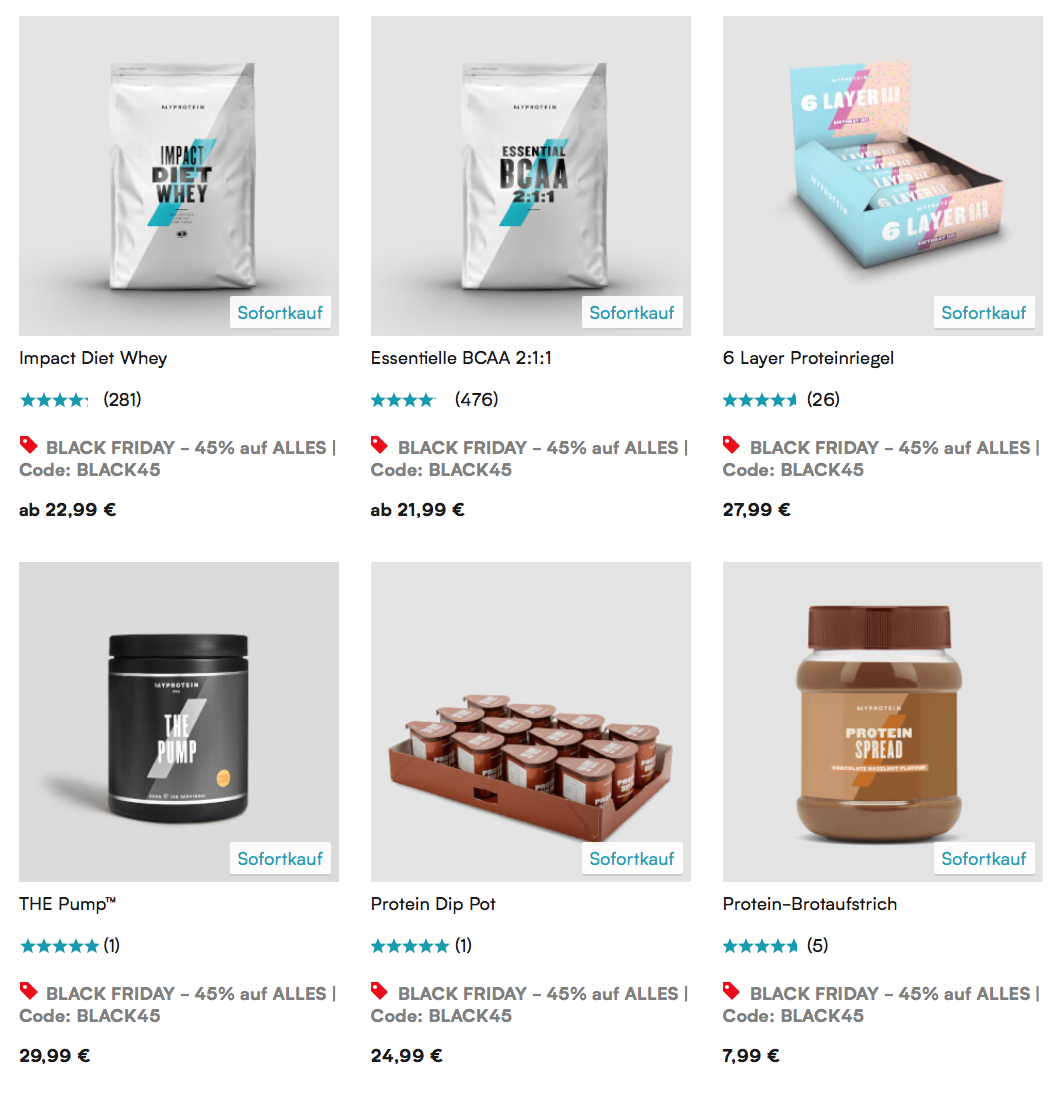Screen dimensions: 1064x1096
Task: View Protein Dip Pot tray image
Action: coord(531,722)
